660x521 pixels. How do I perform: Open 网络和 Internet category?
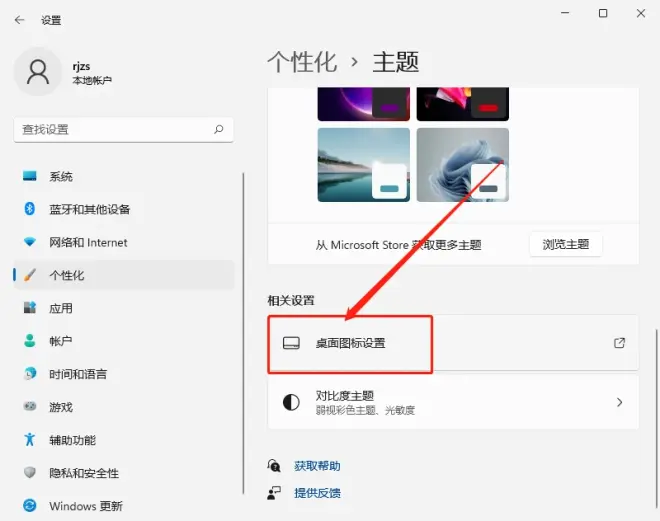pyautogui.click(x=124, y=242)
